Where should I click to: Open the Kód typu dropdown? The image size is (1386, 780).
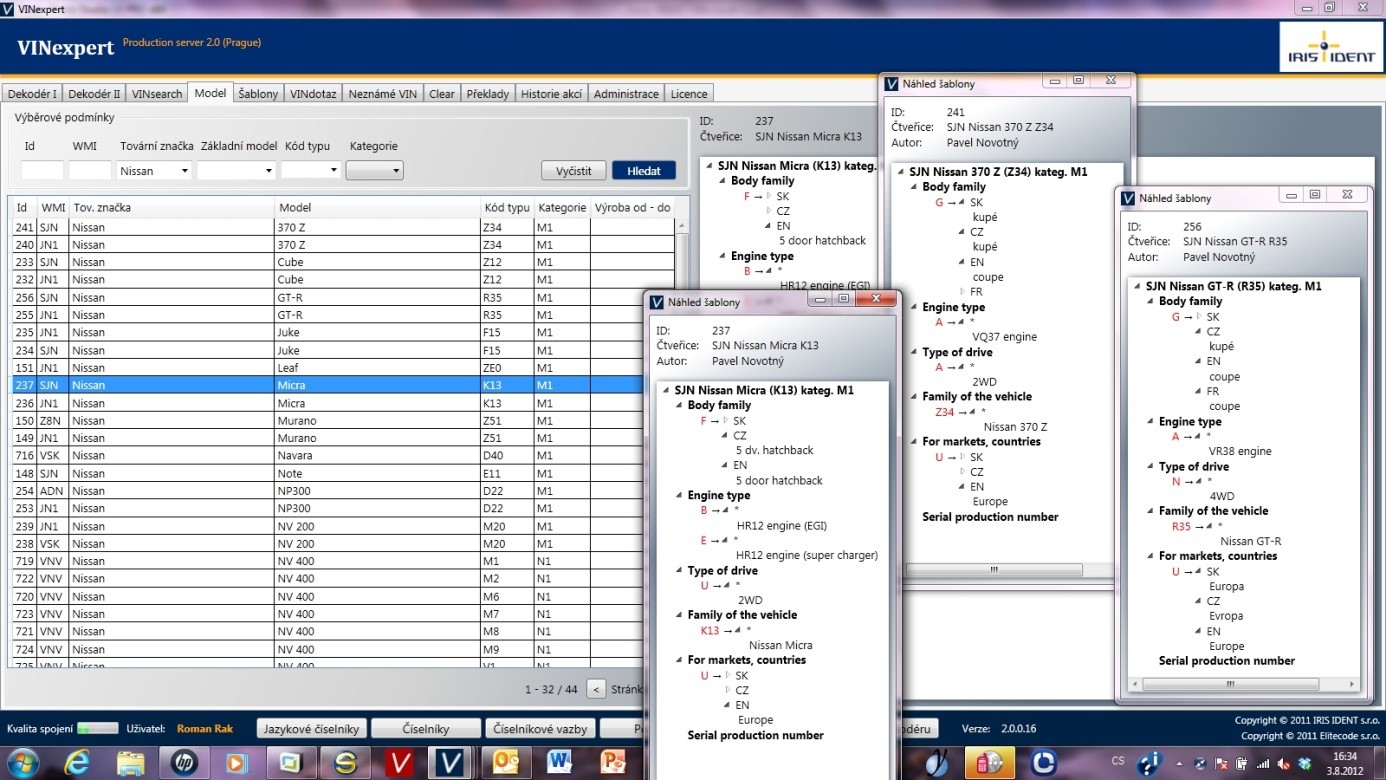[310, 171]
